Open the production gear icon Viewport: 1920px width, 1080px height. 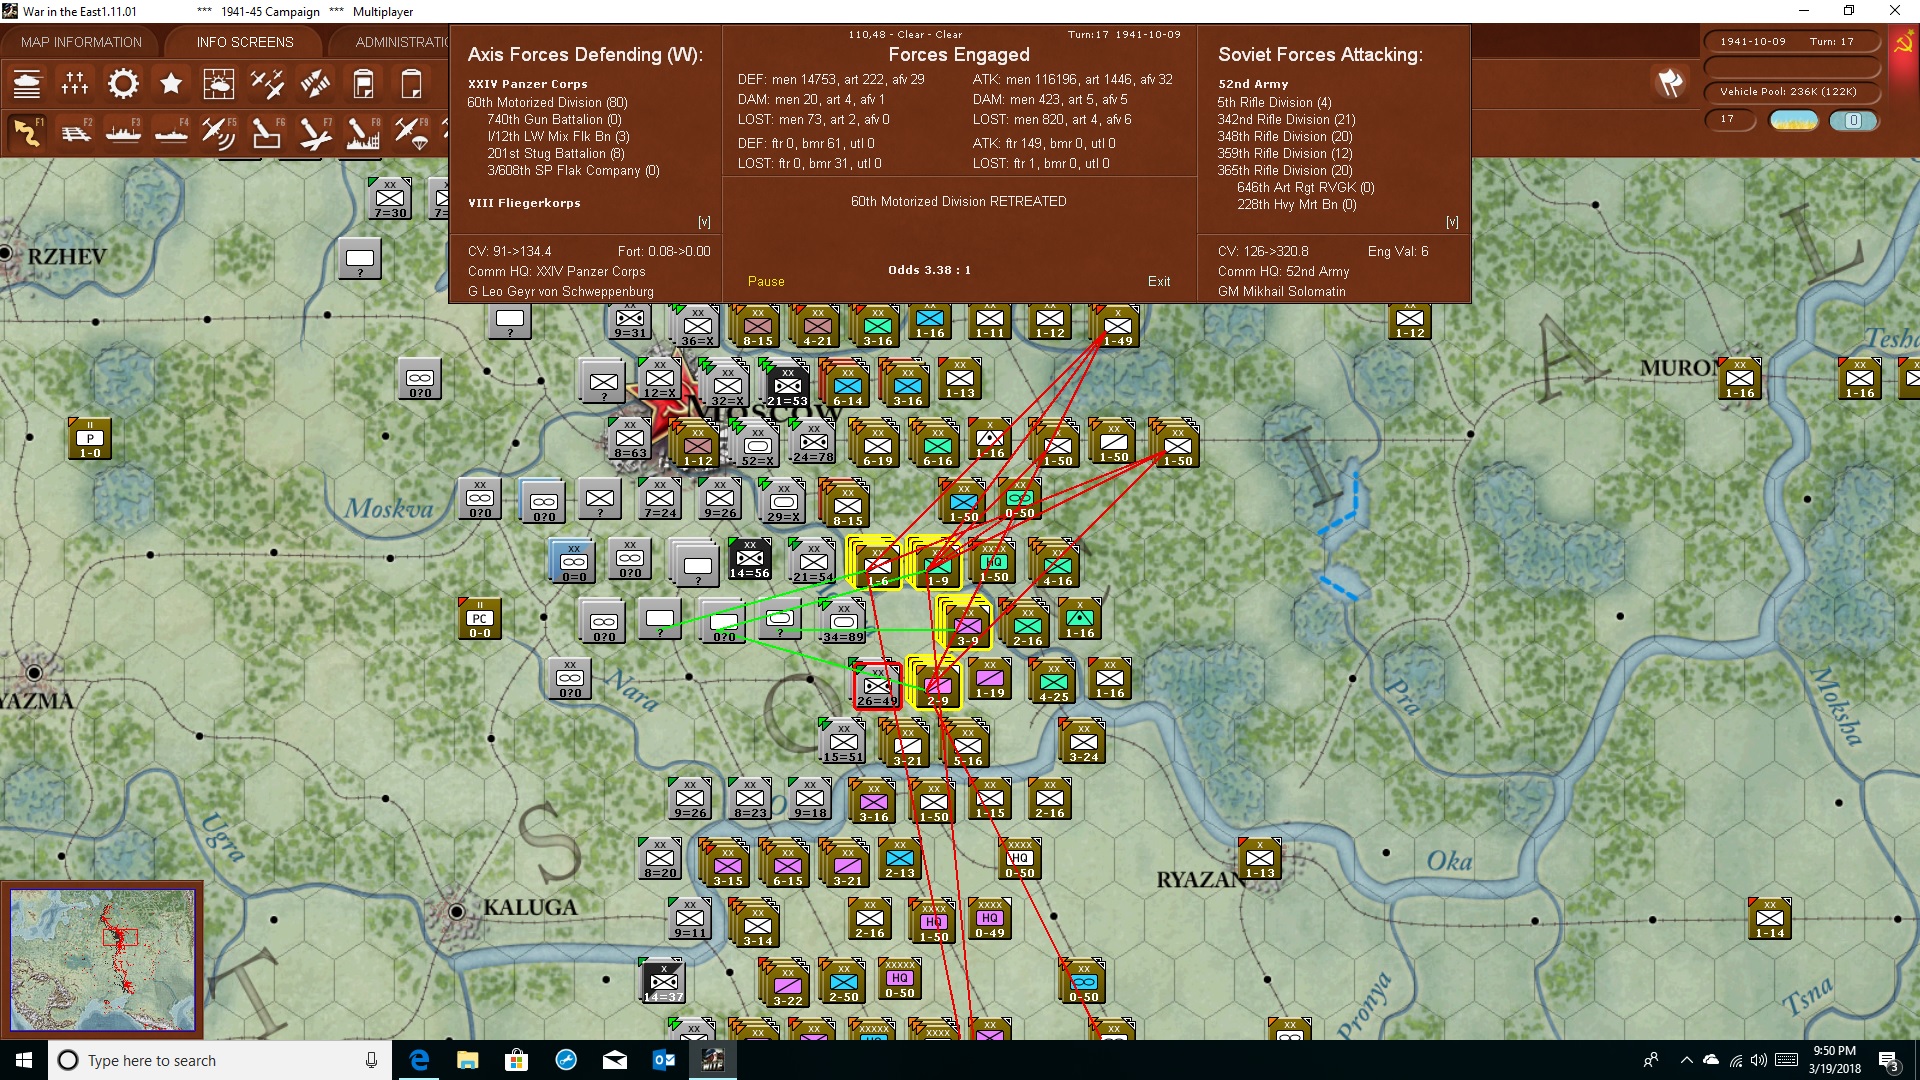pyautogui.click(x=123, y=84)
